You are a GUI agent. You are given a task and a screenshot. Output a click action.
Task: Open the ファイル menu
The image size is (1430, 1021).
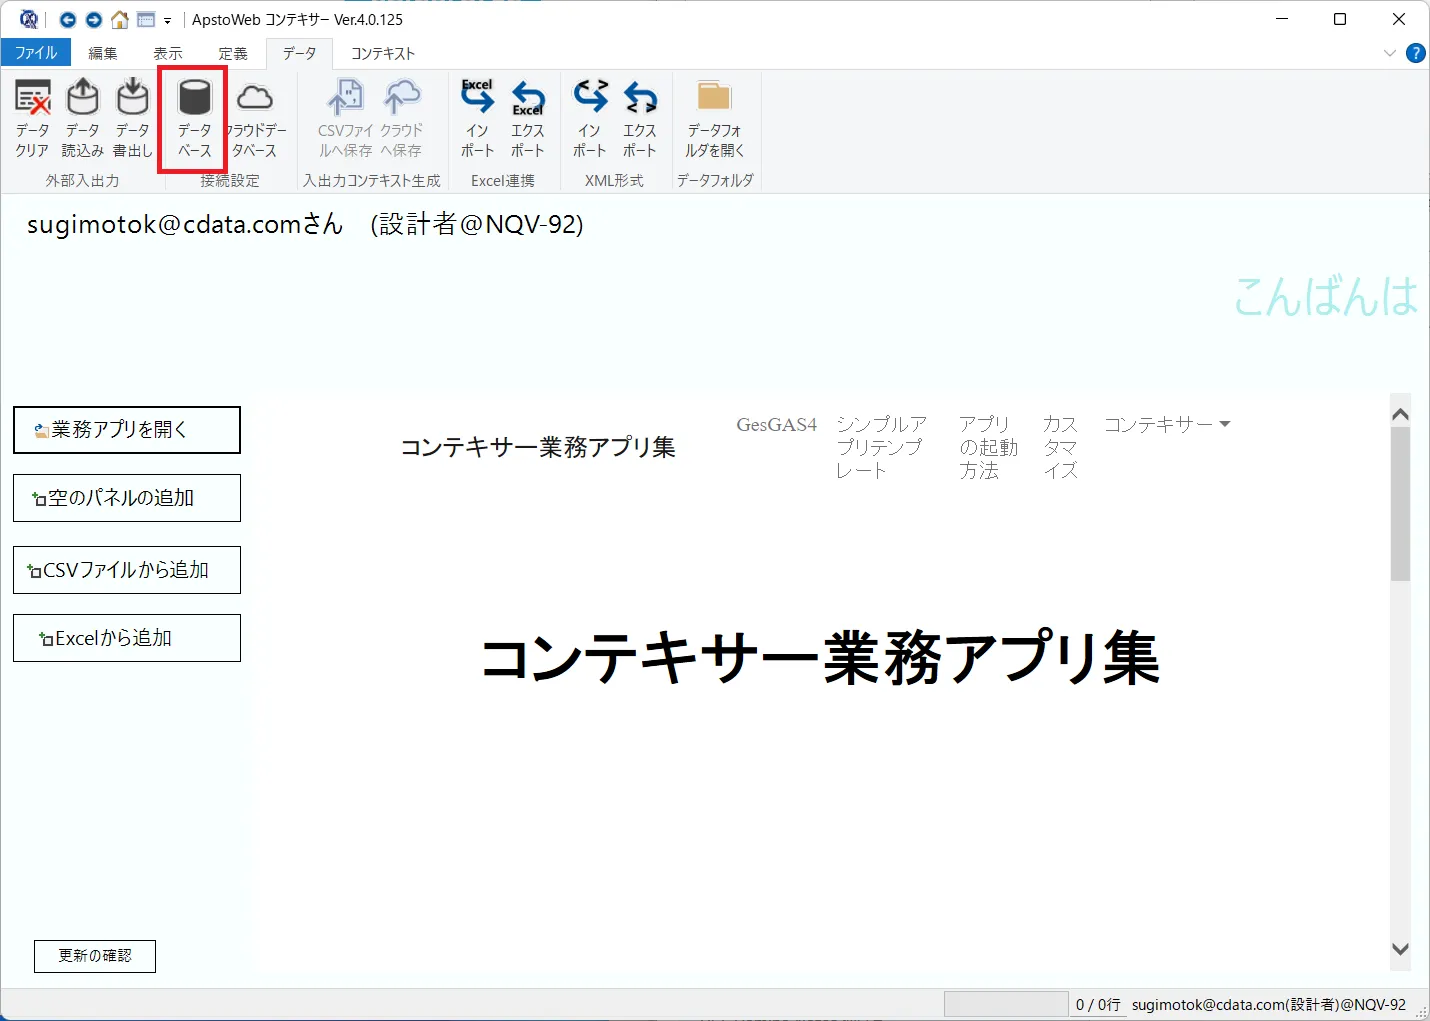click(x=36, y=52)
